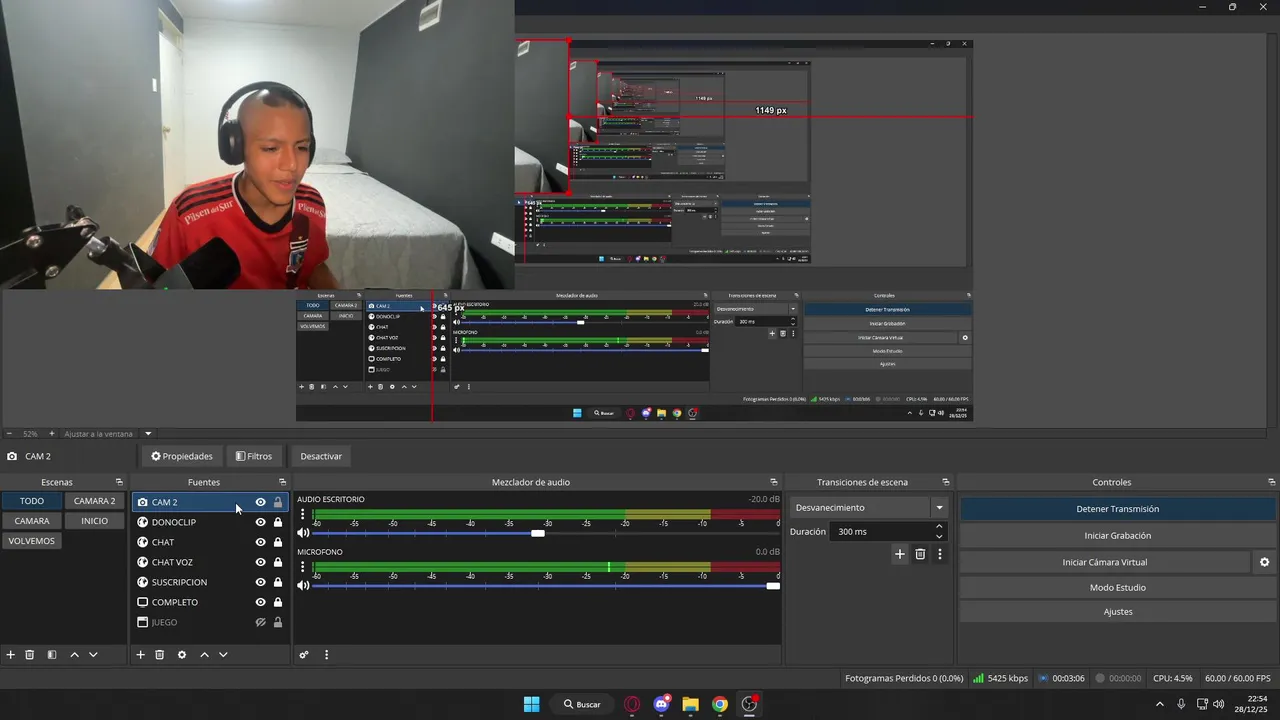This screenshot has width=1280, height=720.
Task: Remove the selected source with trash icon
Action: click(160, 655)
